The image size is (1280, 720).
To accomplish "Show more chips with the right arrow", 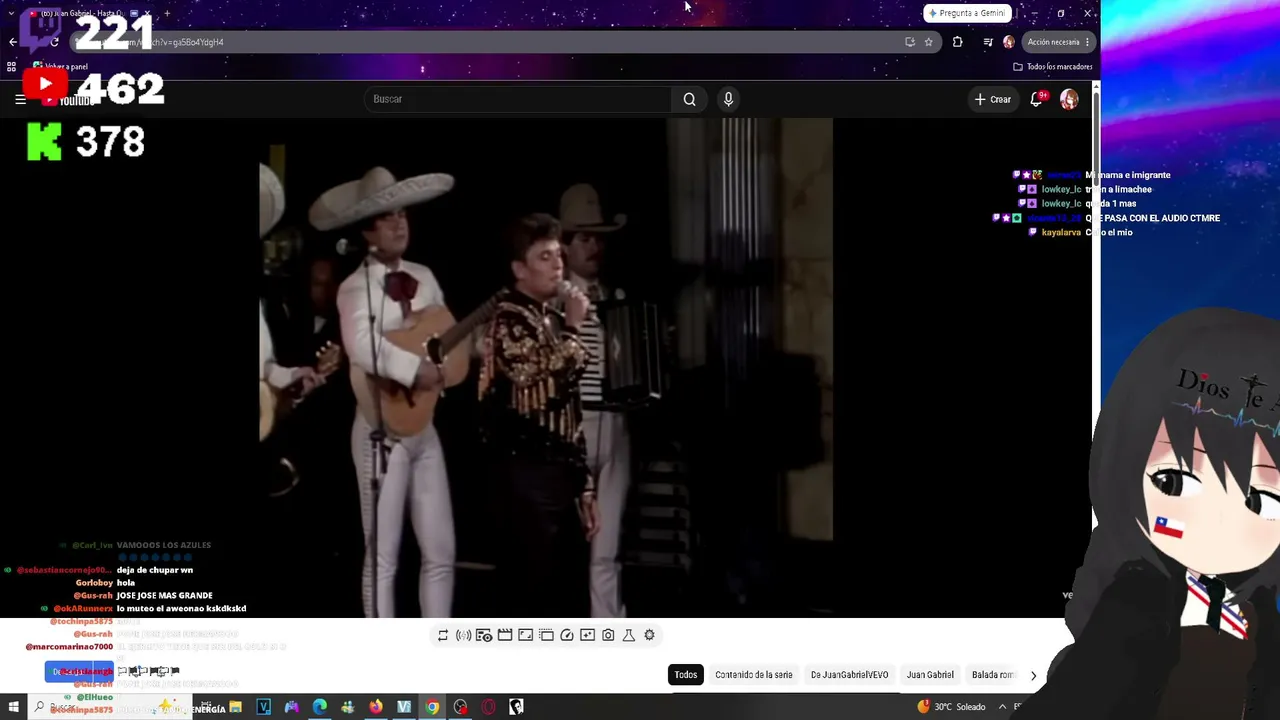I will [1034, 675].
